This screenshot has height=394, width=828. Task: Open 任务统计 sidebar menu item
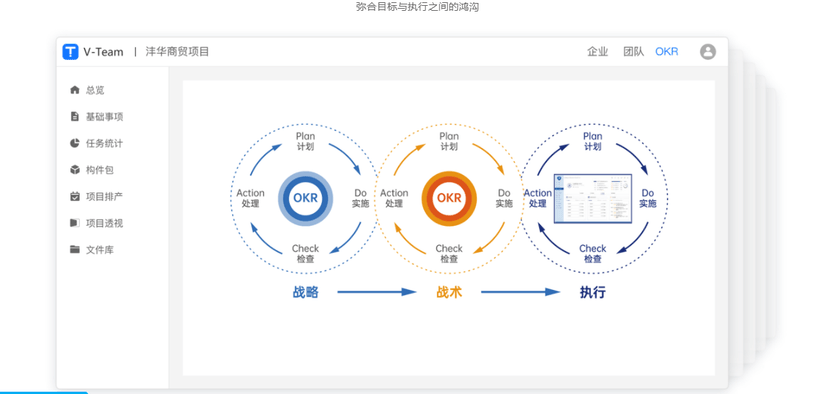(105, 143)
